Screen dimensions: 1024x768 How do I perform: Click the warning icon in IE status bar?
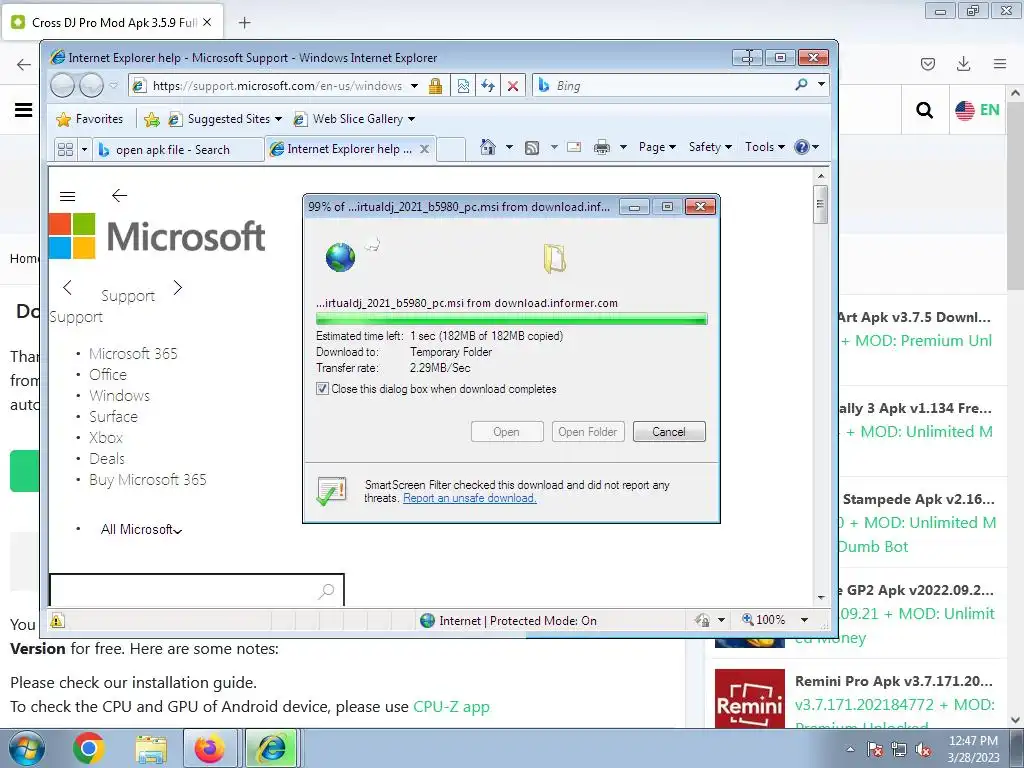(57, 620)
